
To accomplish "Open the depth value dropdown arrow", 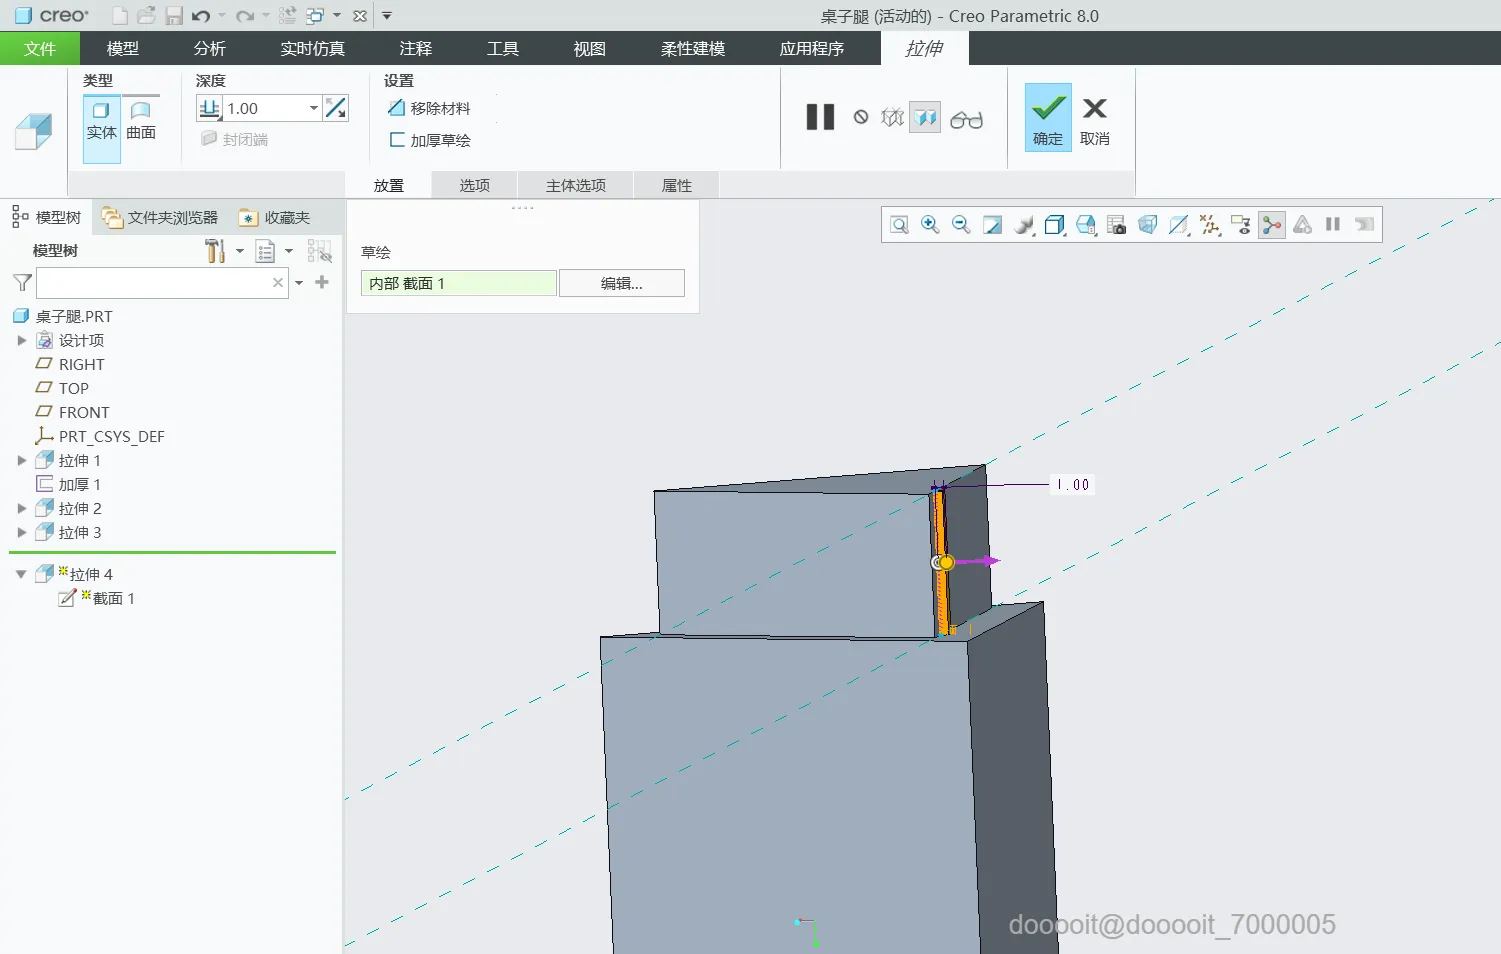I will click(x=314, y=108).
